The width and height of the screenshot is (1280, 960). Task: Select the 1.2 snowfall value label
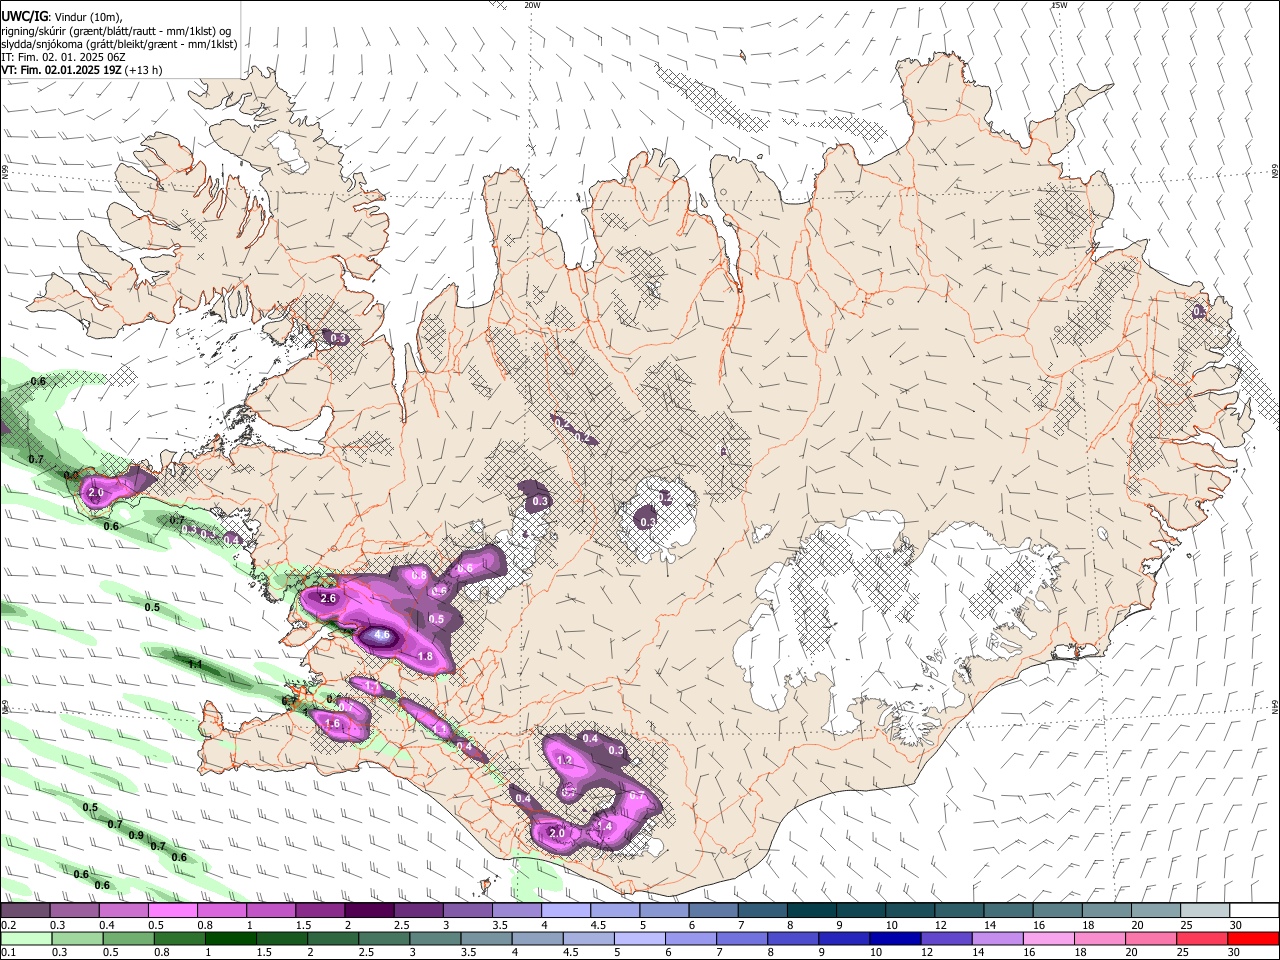tap(564, 760)
